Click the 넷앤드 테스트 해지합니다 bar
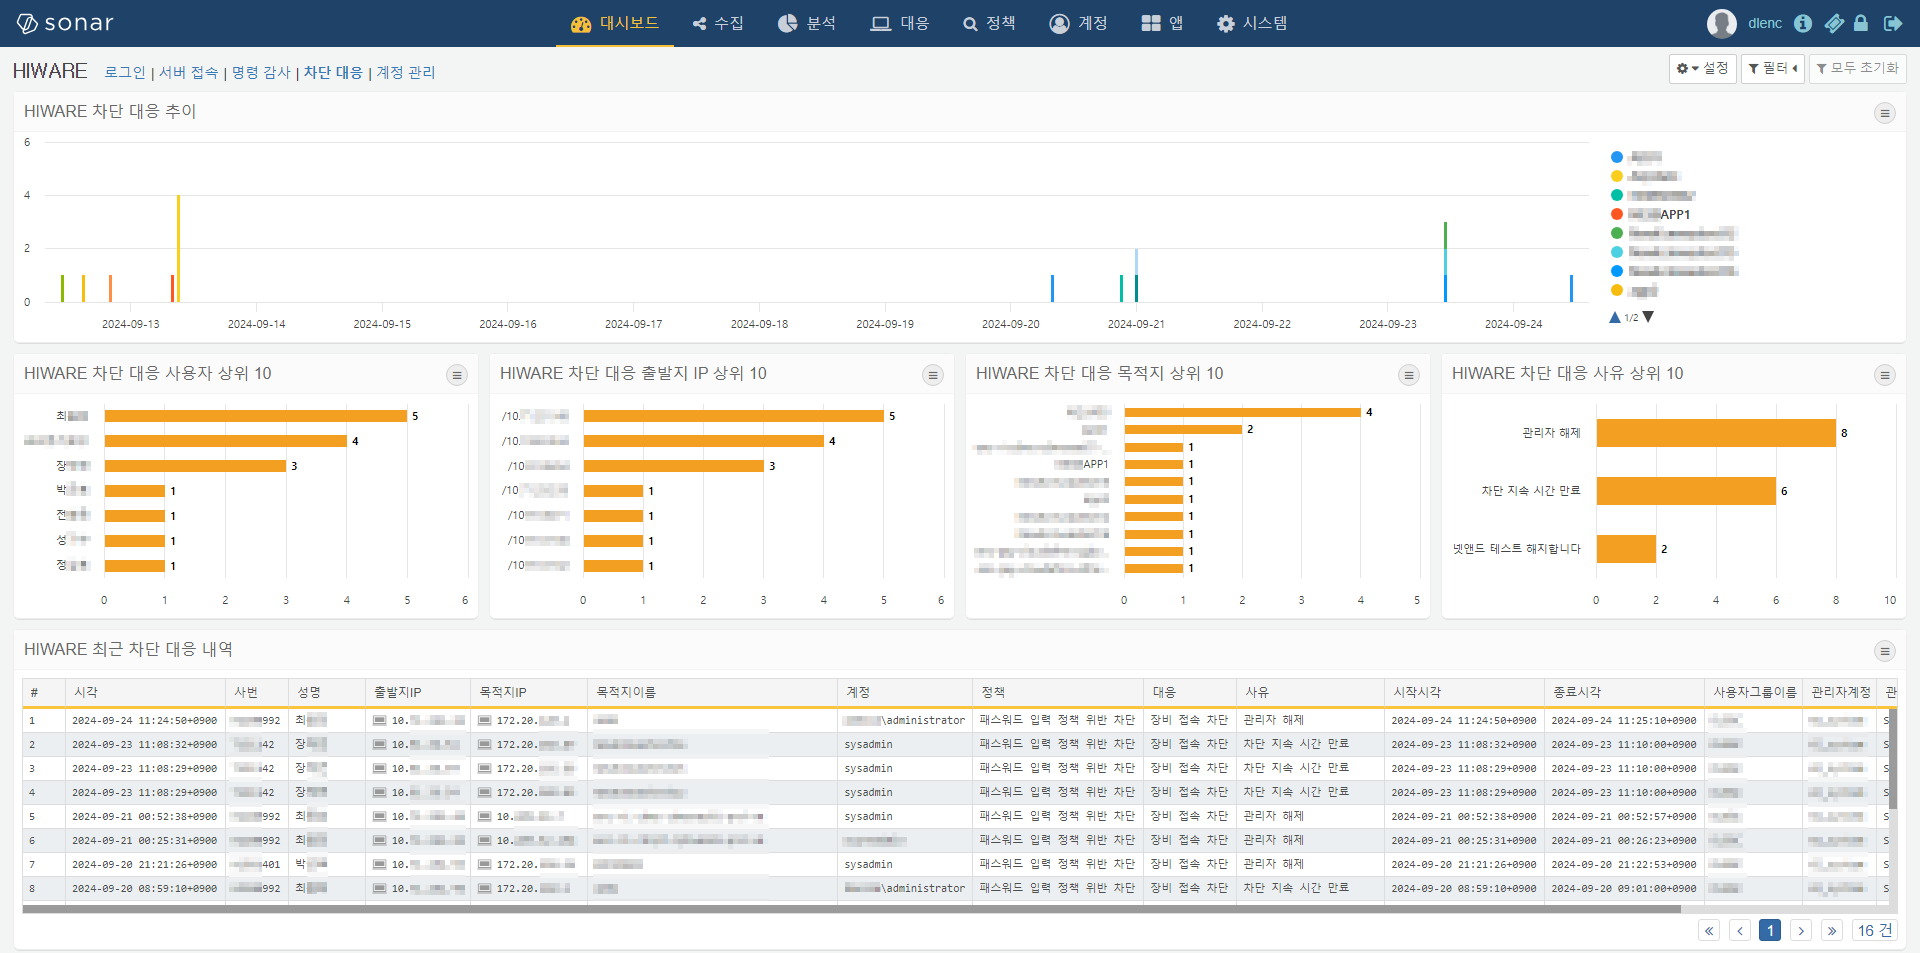The image size is (1920, 953). [x=1626, y=549]
